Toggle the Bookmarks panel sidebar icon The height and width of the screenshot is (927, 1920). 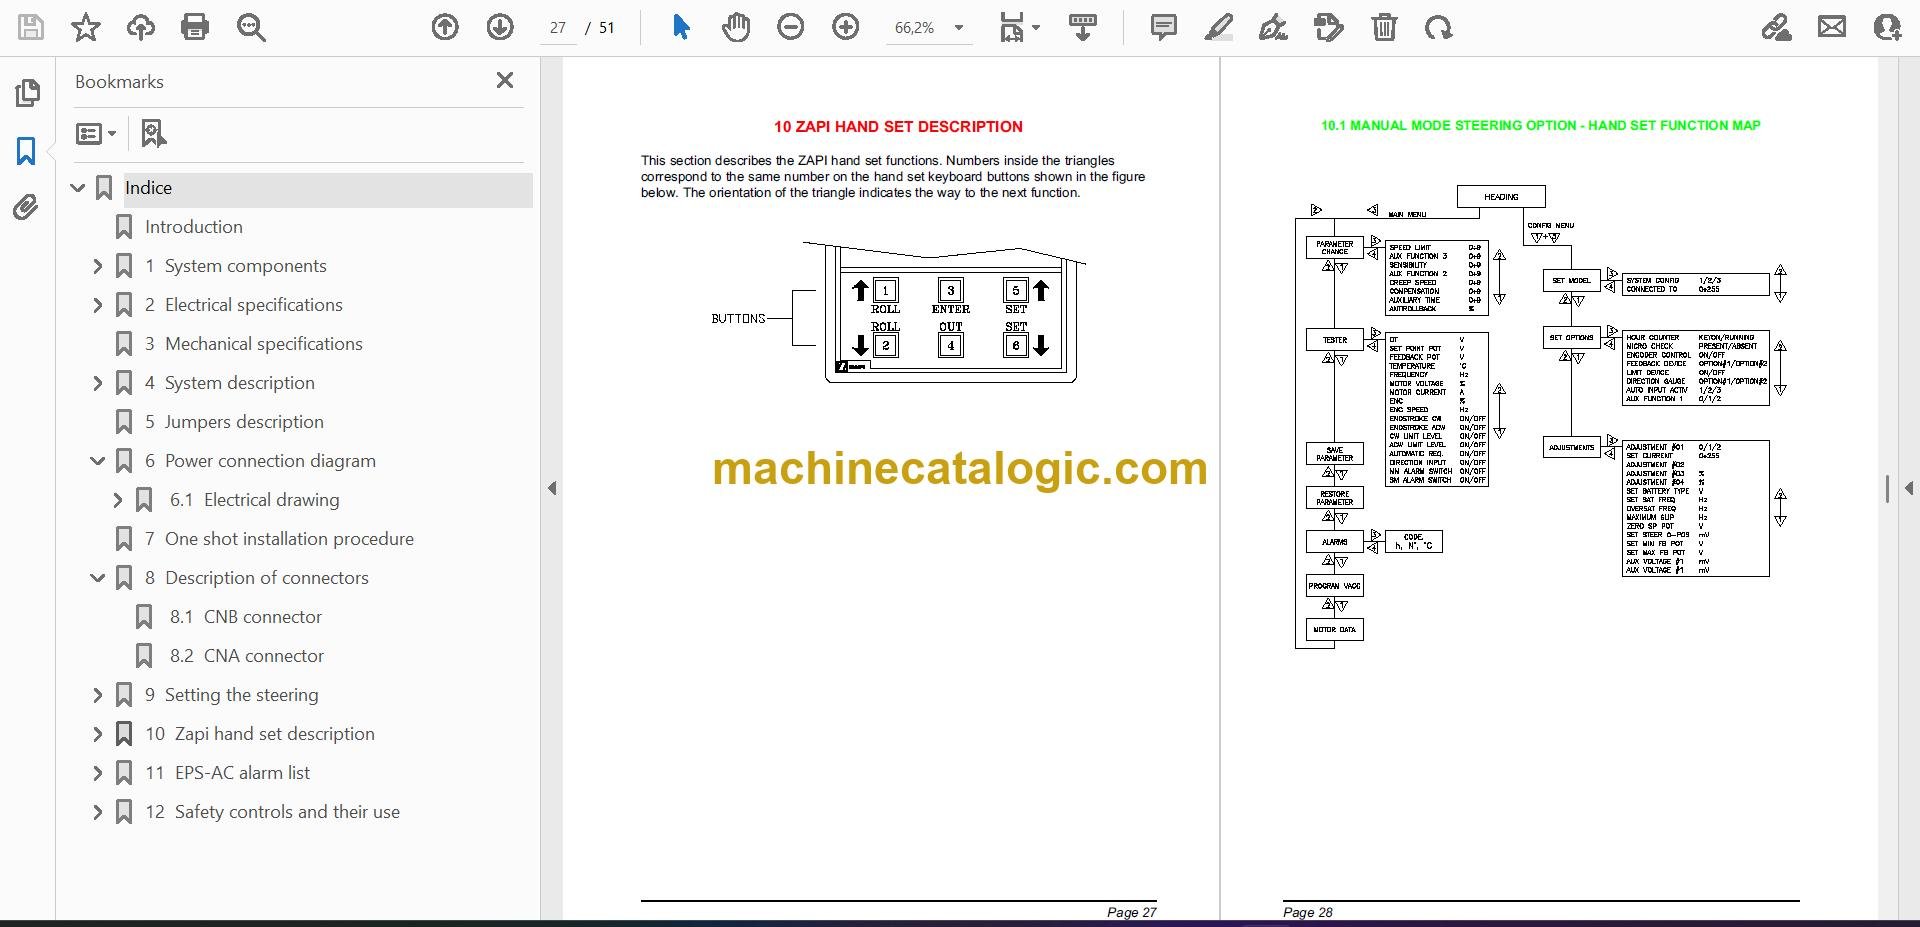coord(27,151)
